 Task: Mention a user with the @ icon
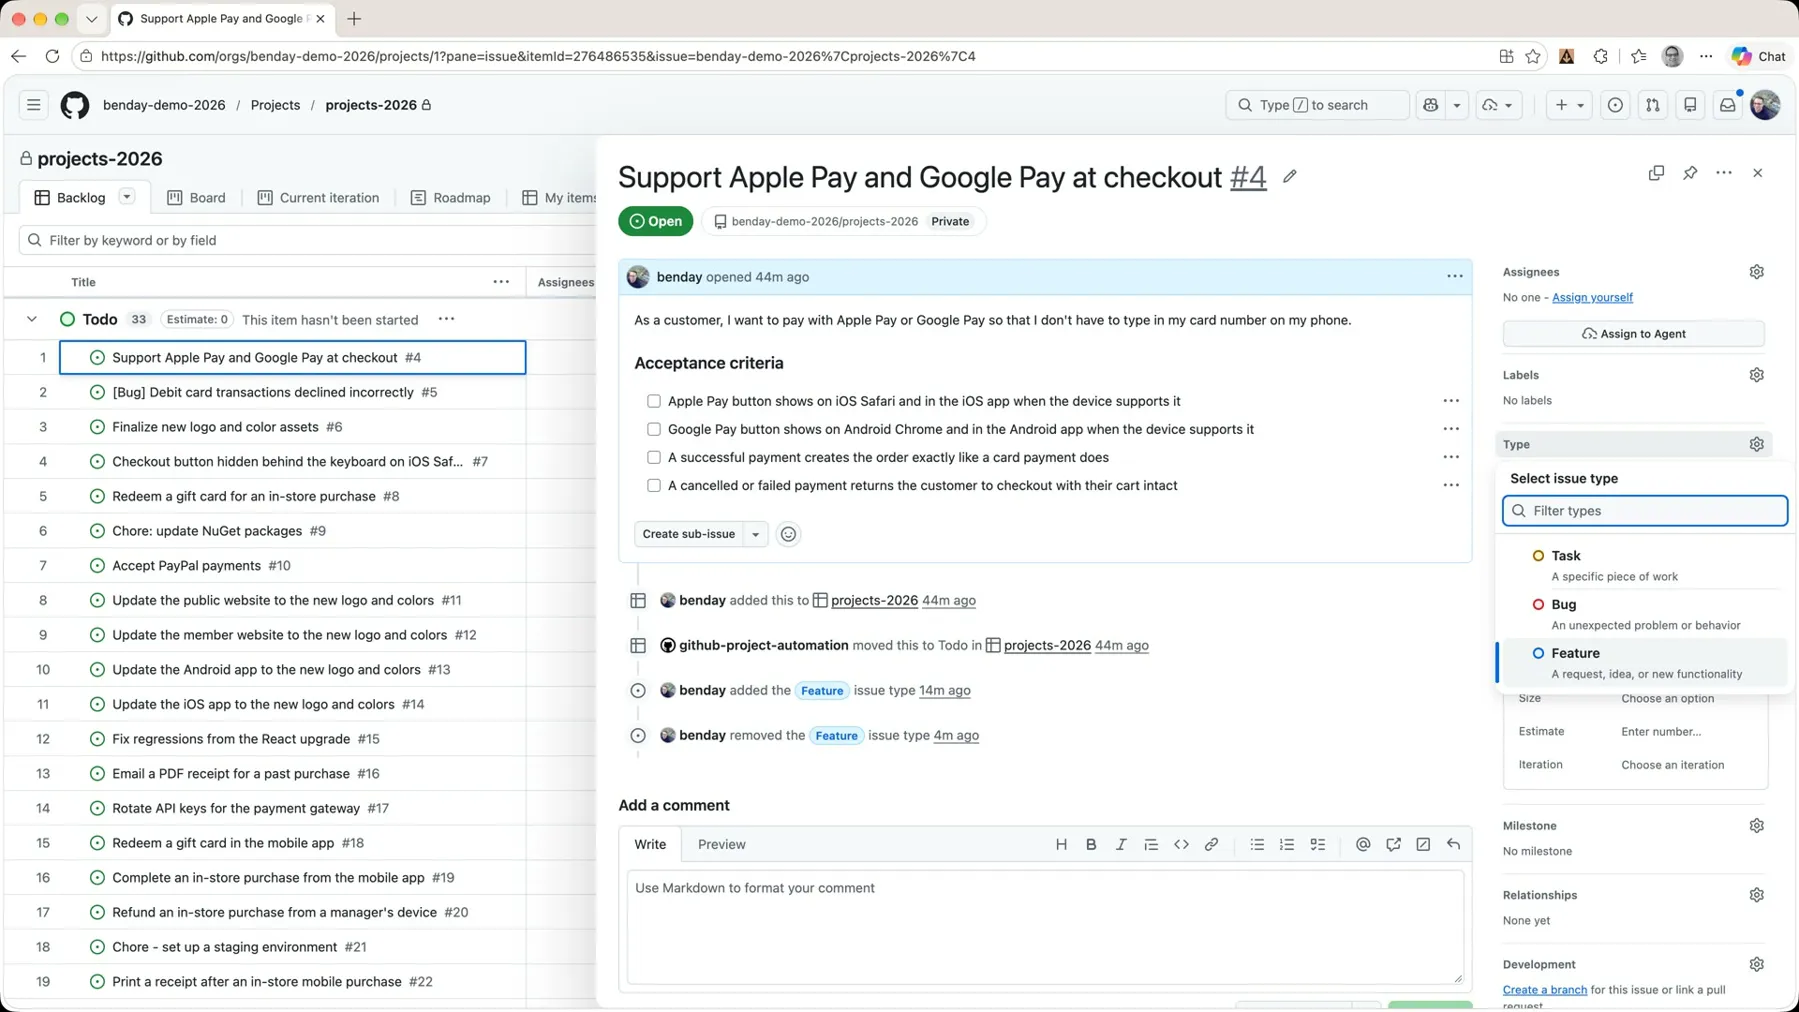tap(1362, 845)
